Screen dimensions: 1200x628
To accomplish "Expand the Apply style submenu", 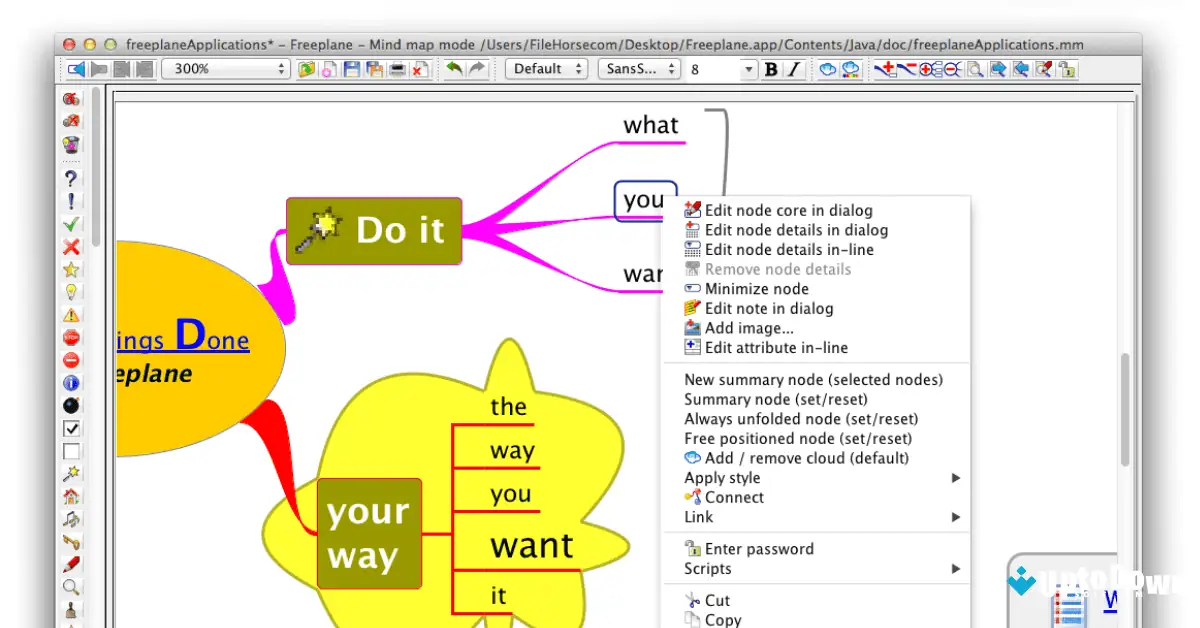I will (821, 478).
